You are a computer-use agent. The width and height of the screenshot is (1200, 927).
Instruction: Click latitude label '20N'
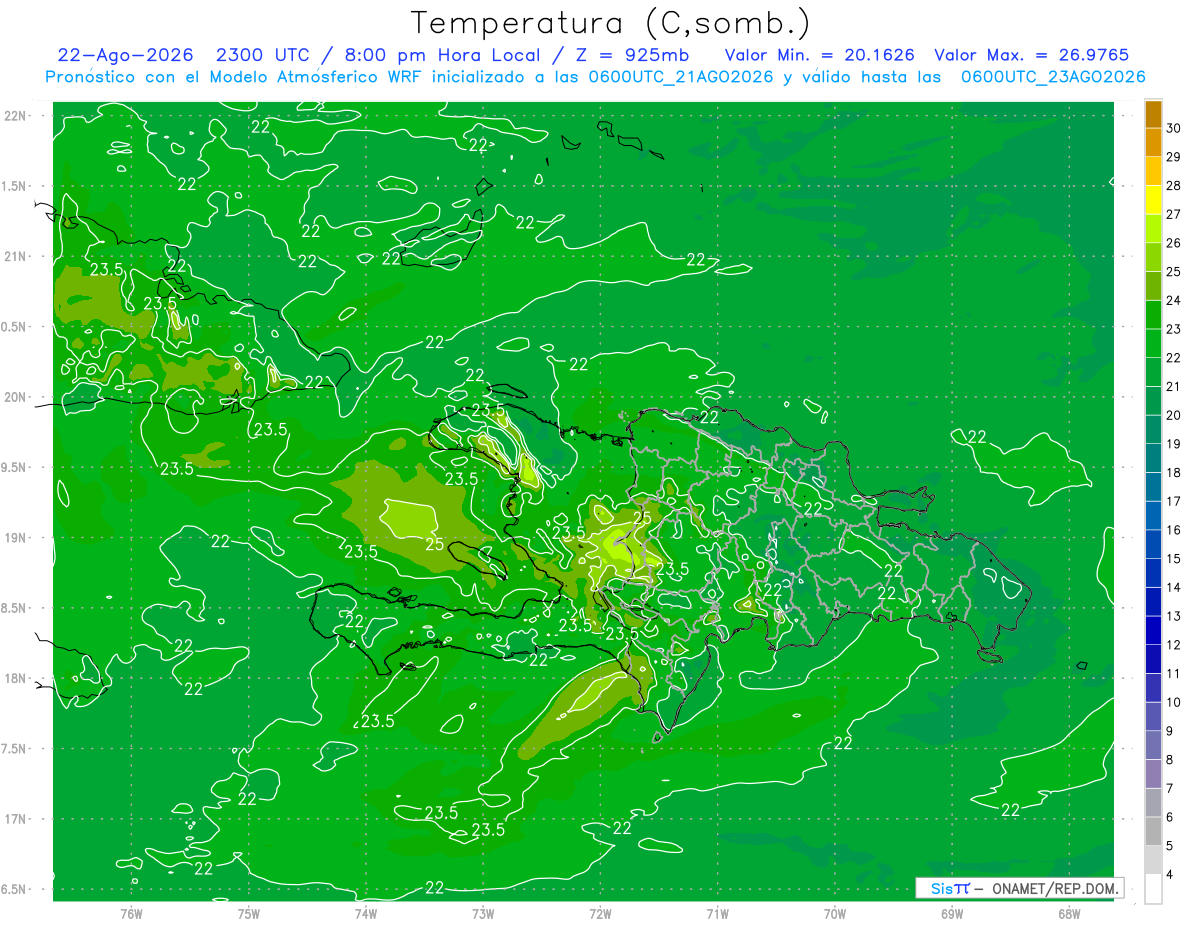[x=17, y=397]
